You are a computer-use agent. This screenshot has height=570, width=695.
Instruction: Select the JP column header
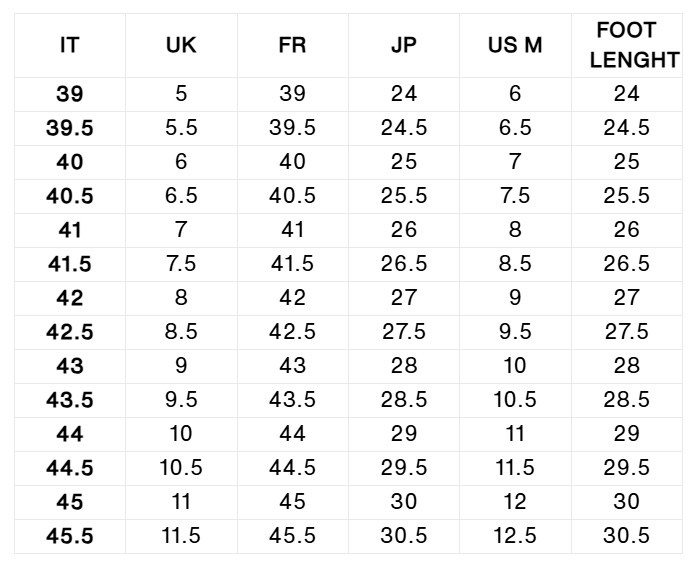tap(404, 45)
